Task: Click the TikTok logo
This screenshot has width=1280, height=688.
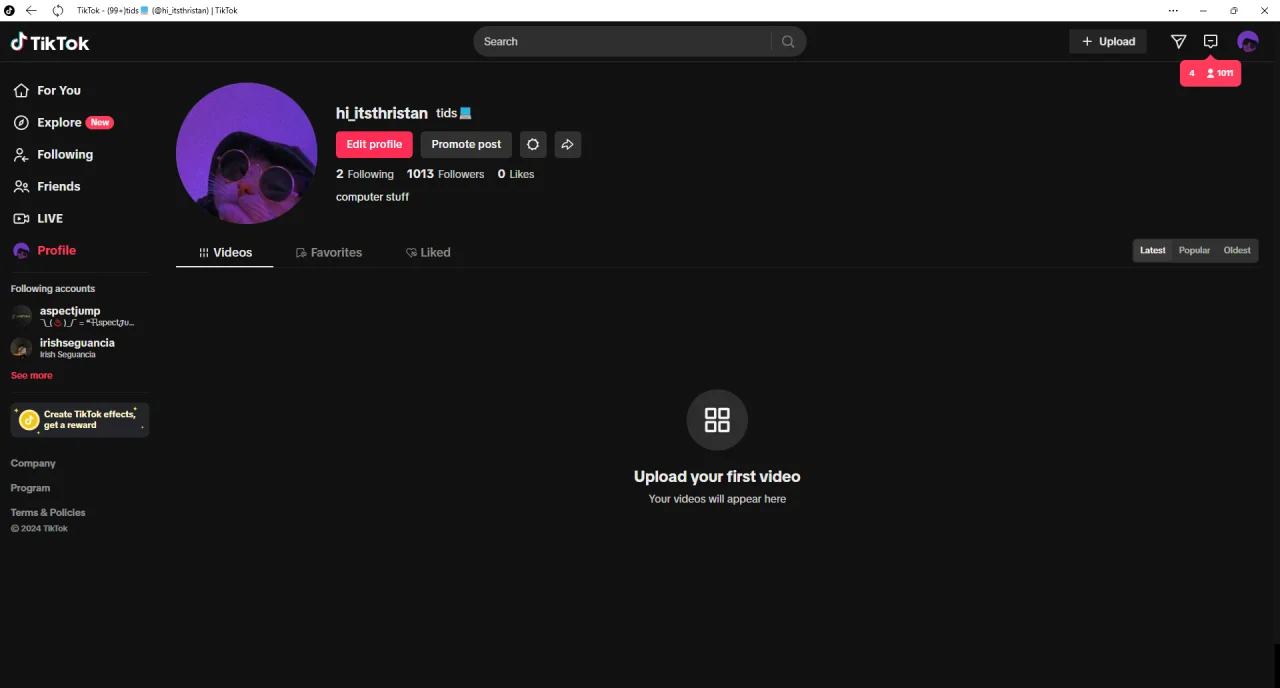Action: [x=50, y=42]
